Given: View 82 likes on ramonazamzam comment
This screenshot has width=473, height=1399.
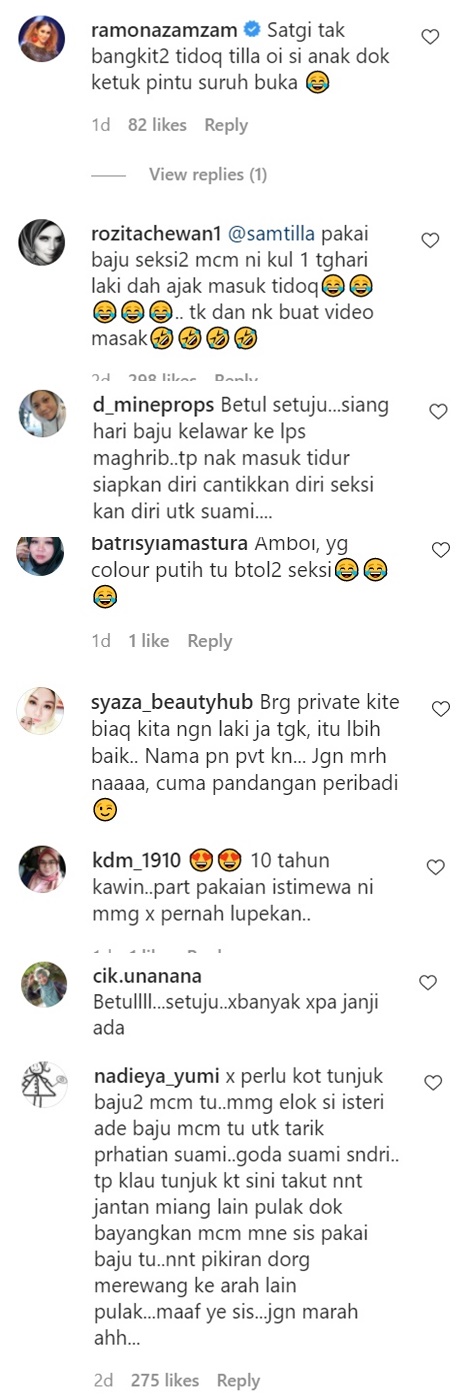Looking at the screenshot, I should pyautogui.click(x=158, y=125).
